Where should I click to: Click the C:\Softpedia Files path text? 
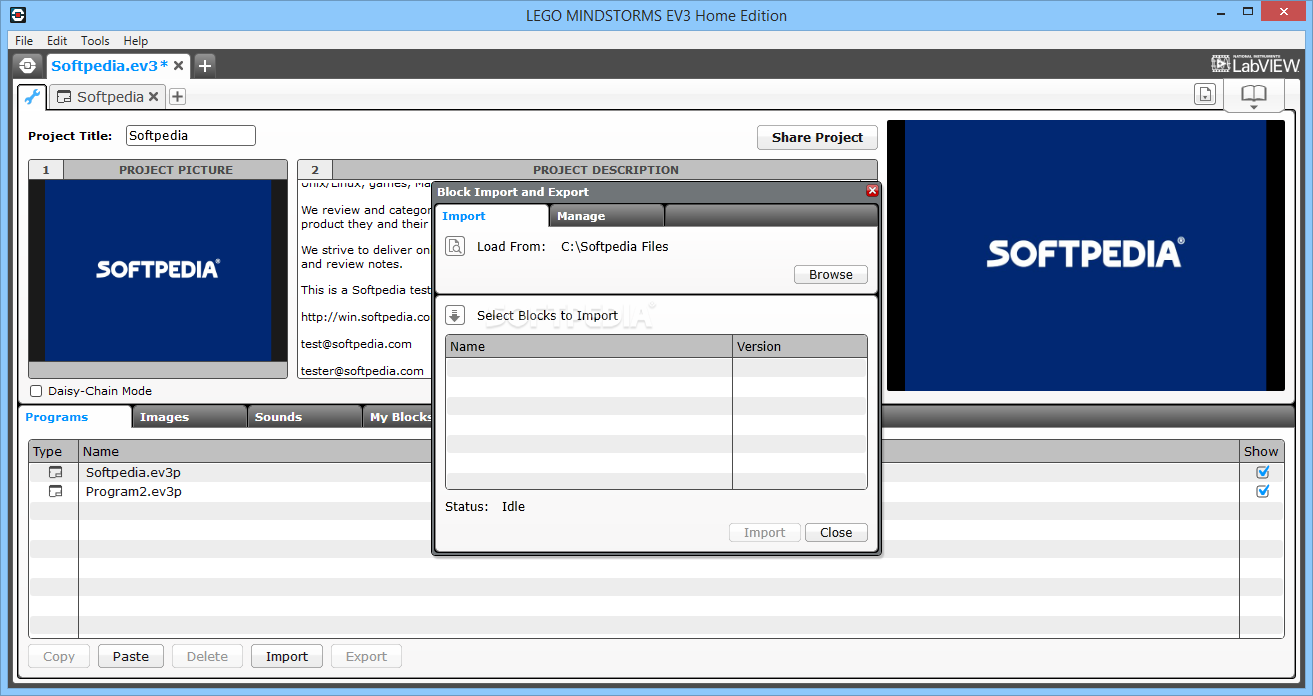(x=615, y=246)
